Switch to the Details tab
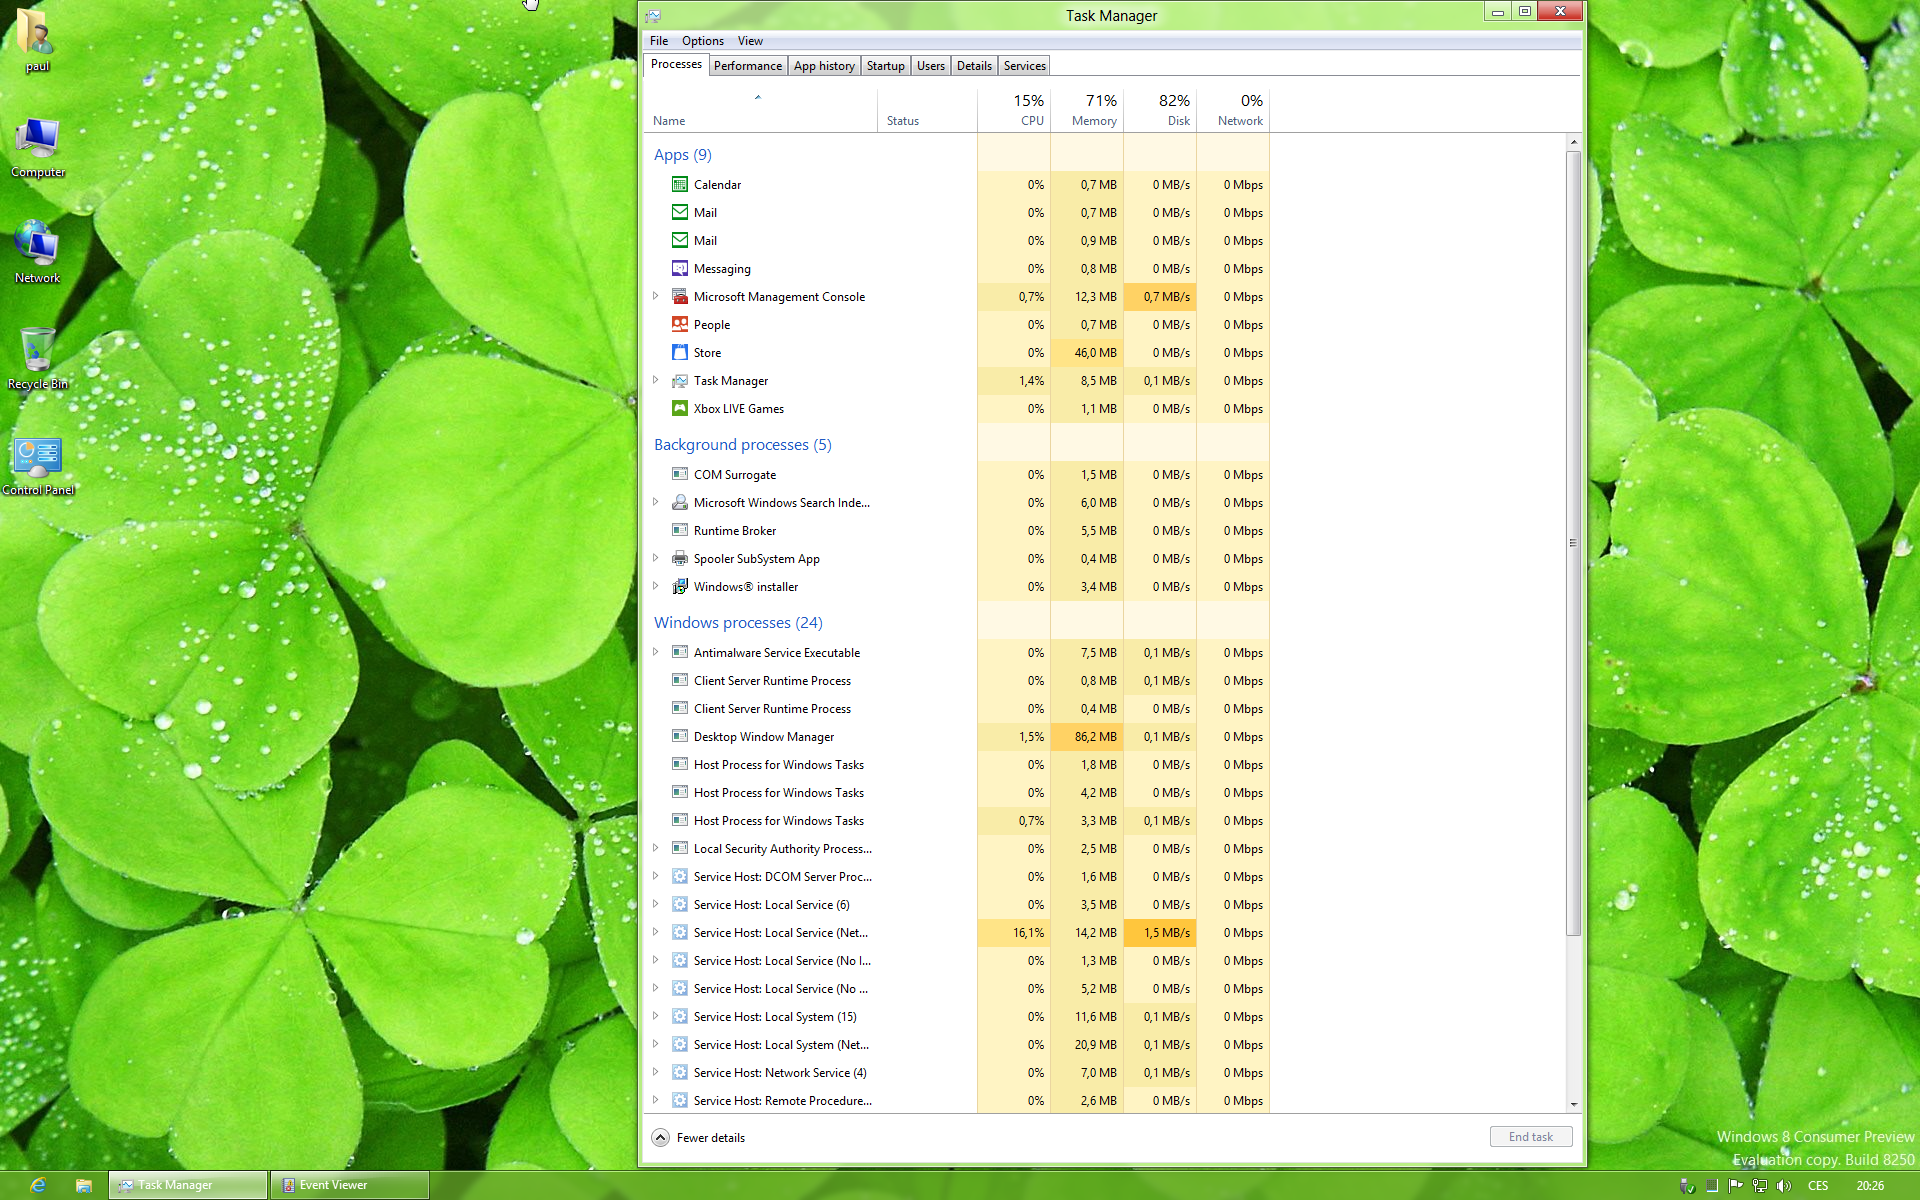Screen dimensions: 1920x1200 click(x=974, y=66)
